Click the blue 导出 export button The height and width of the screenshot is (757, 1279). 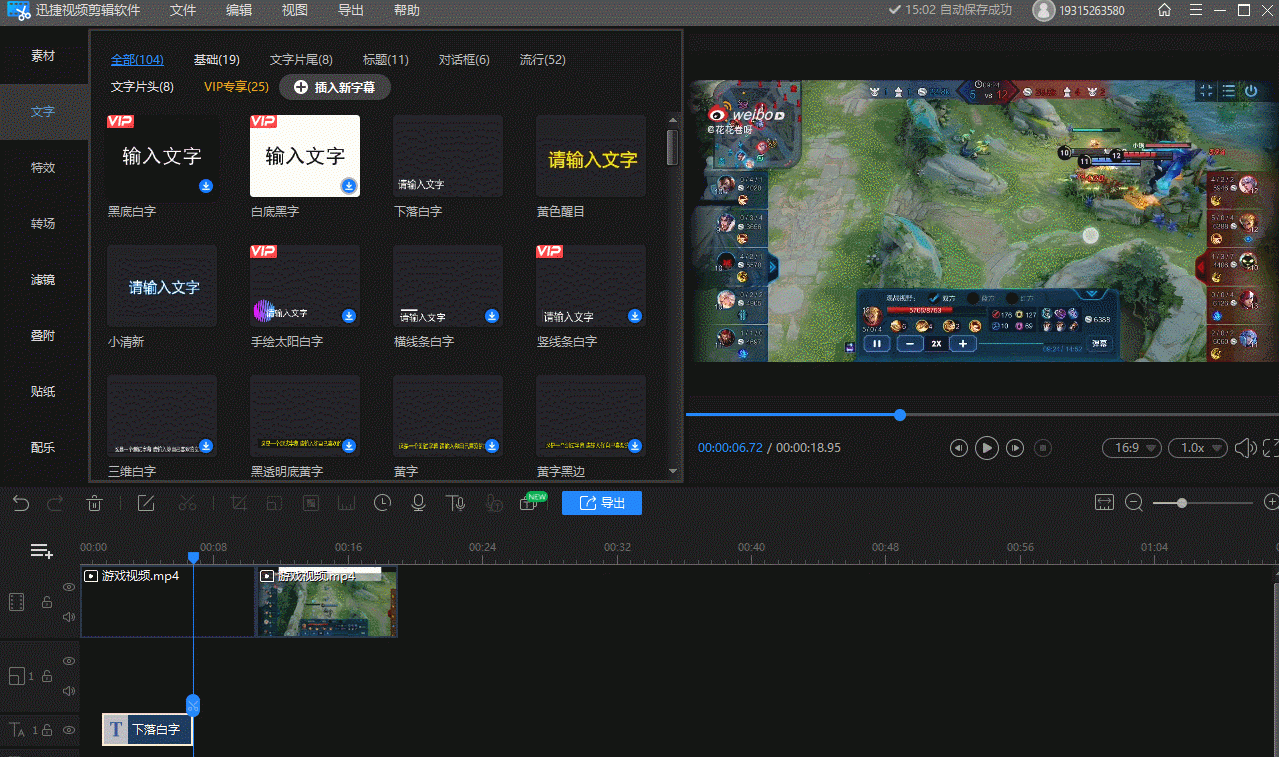[602, 503]
